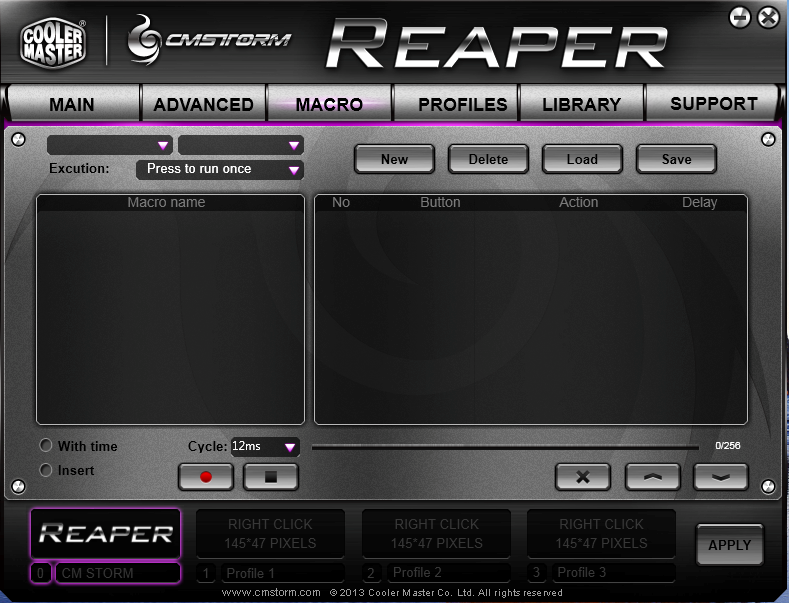Click the macro progress bar showing 0/256
Screen dimensions: 789x603
505,446
